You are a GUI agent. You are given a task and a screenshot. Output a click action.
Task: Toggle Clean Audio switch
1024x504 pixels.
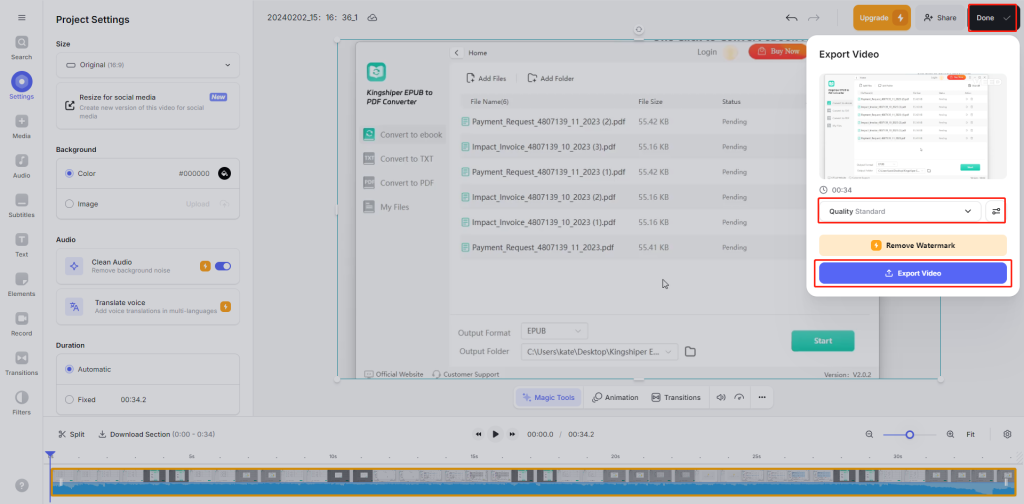[223, 266]
